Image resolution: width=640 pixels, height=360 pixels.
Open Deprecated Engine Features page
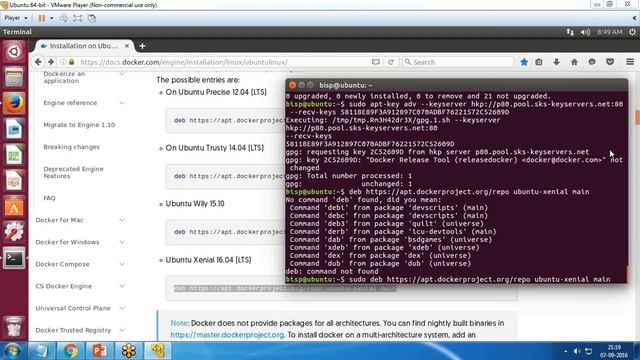coord(73,172)
